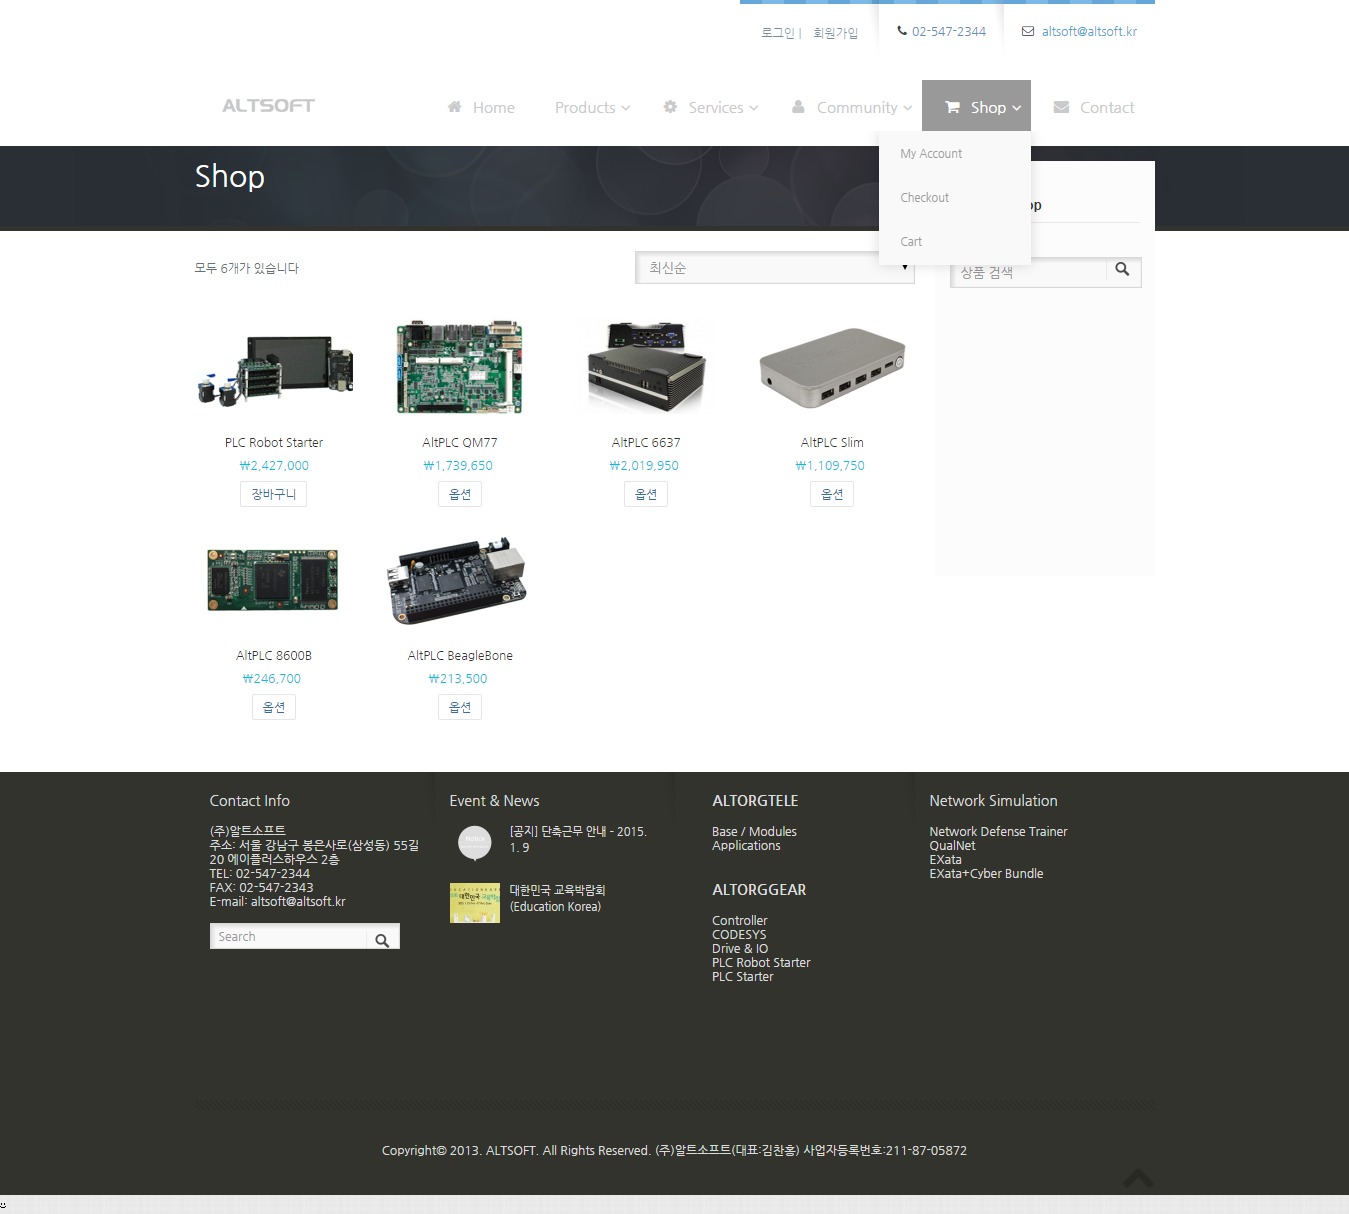This screenshot has height=1214, width=1349.
Task: Go to the Home page
Action: pos(481,107)
